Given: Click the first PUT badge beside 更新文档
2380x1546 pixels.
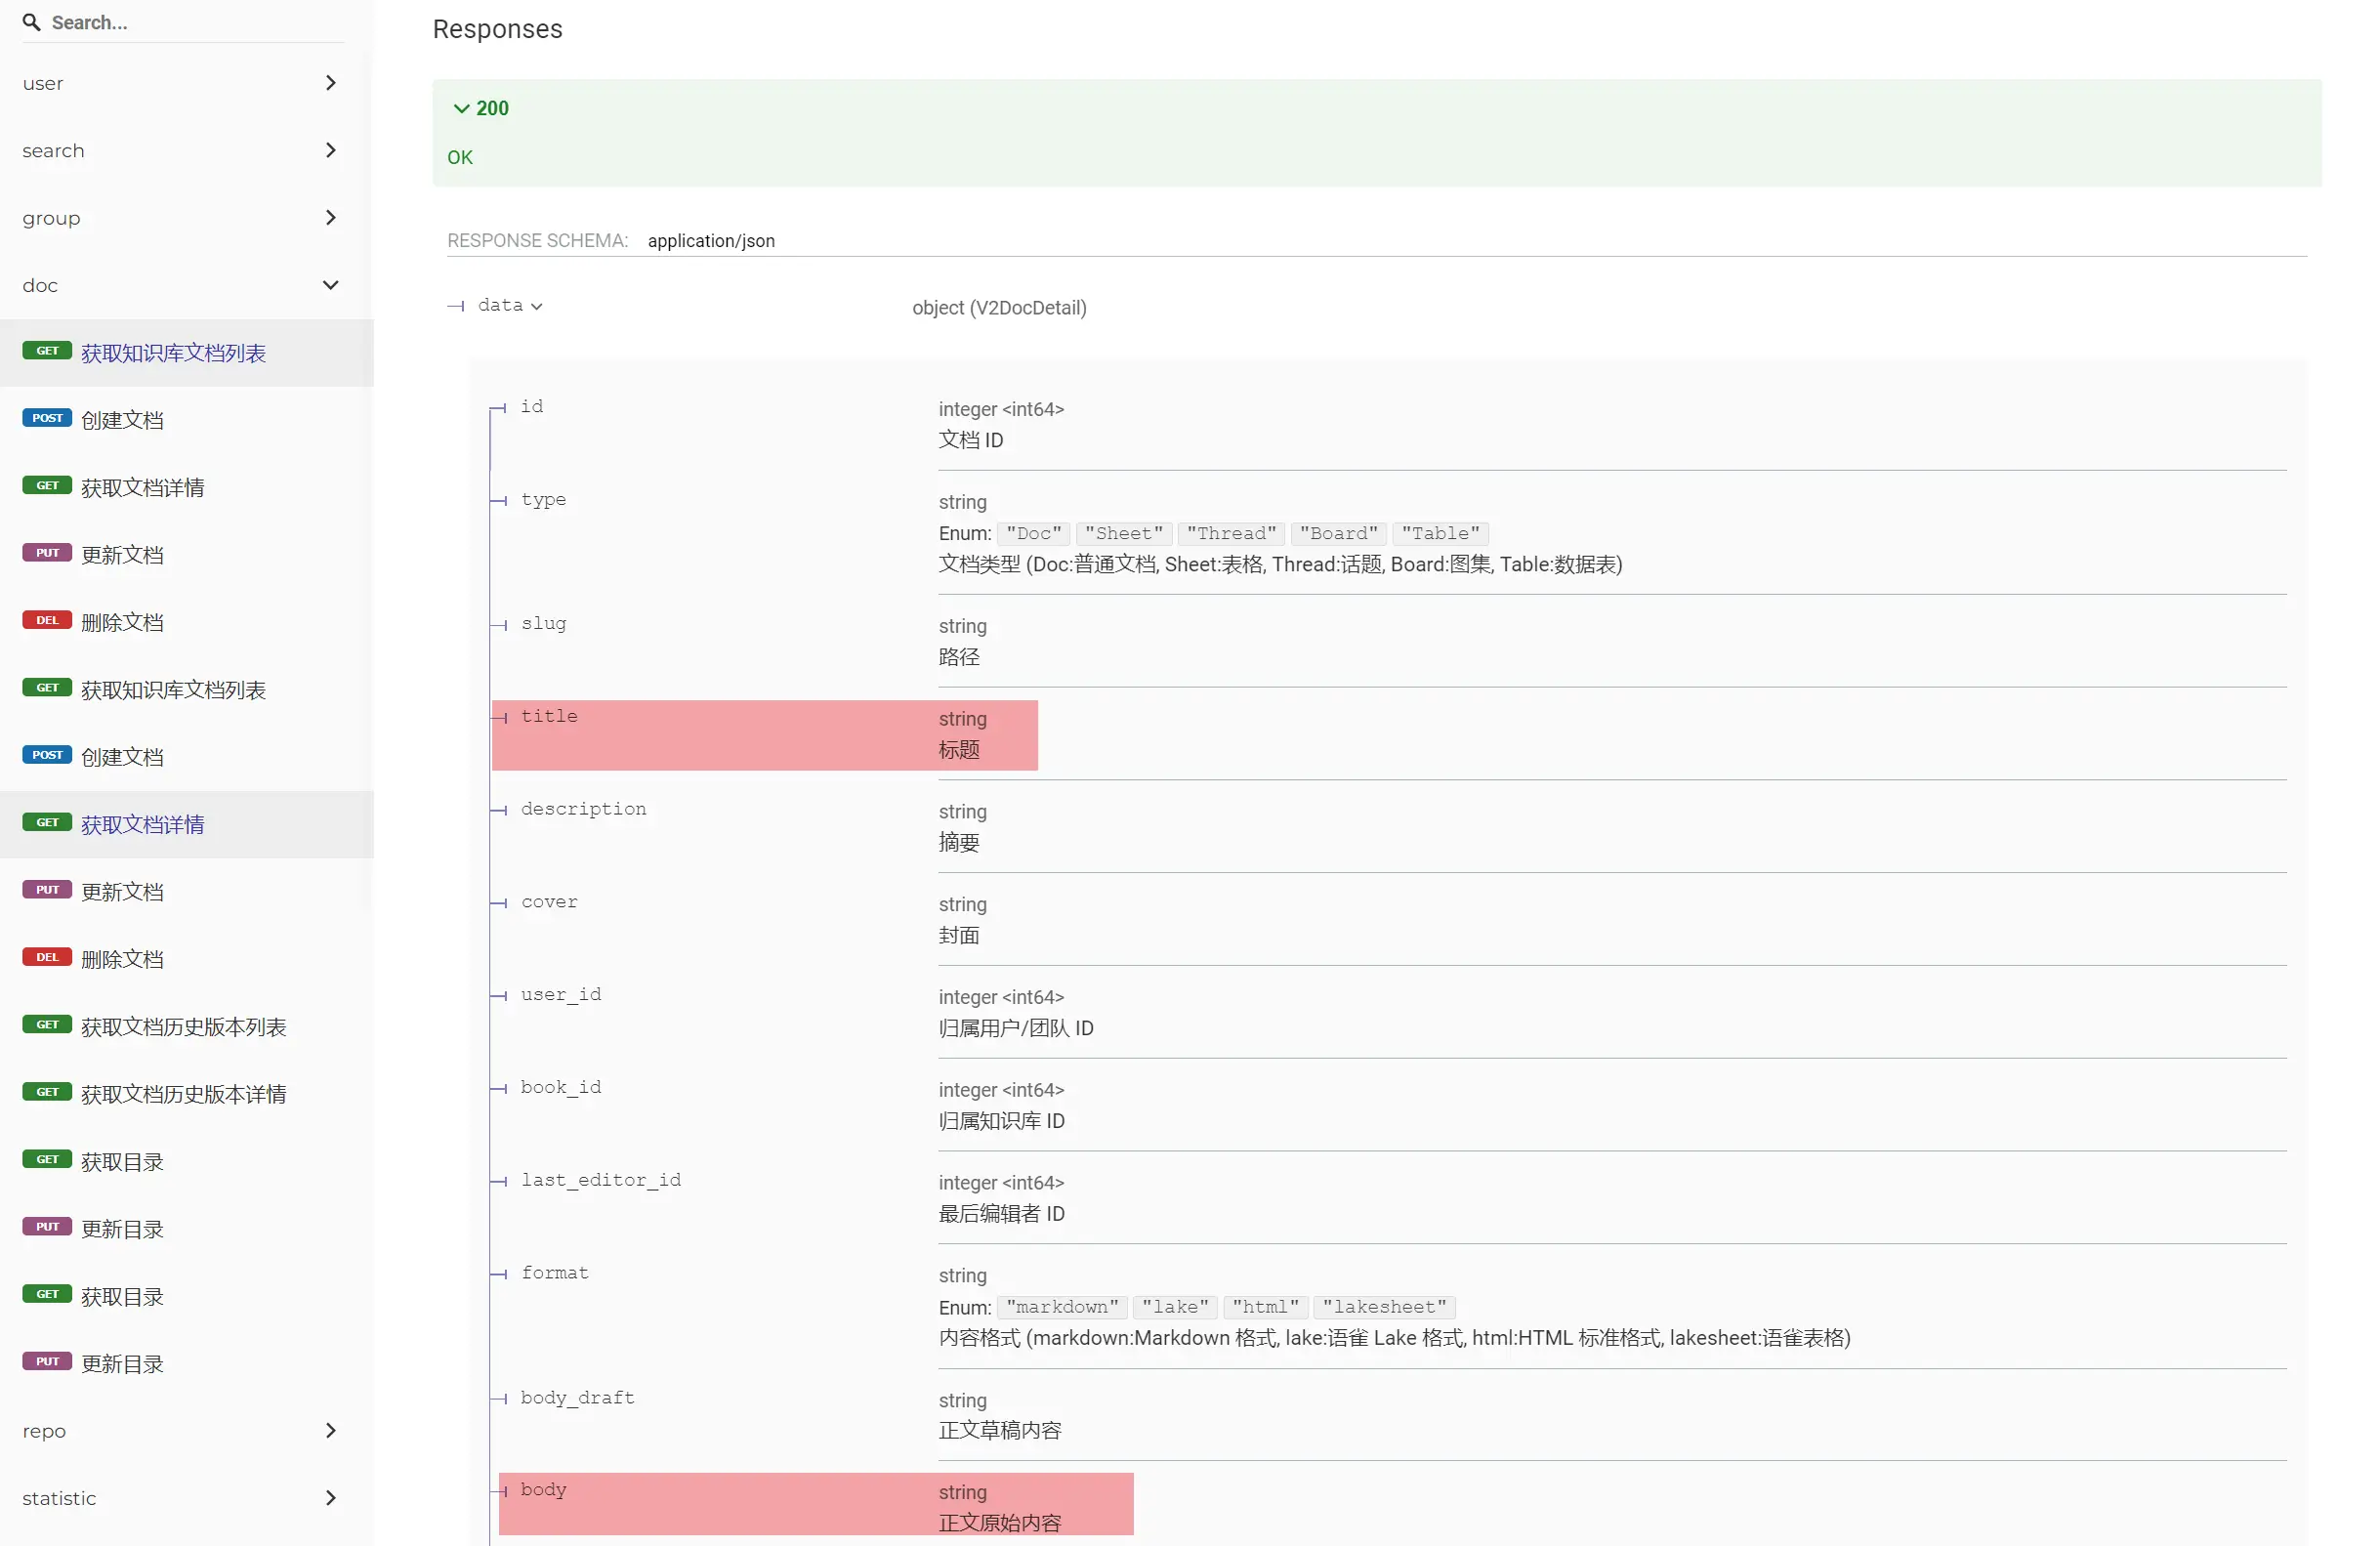Looking at the screenshot, I should click(47, 553).
